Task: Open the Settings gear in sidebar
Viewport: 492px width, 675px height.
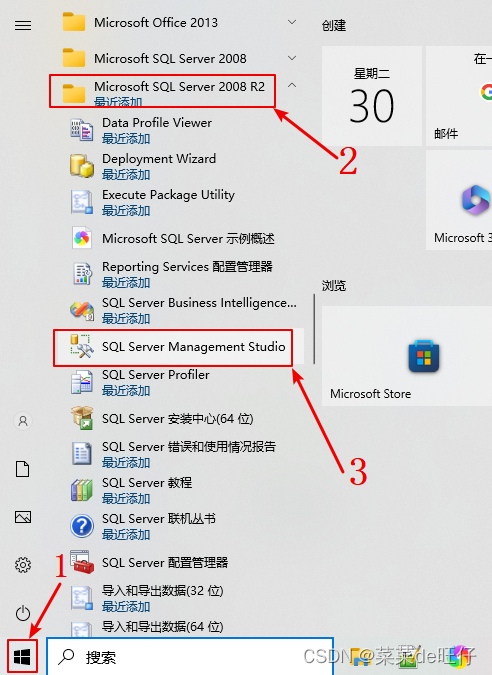Action: pyautogui.click(x=23, y=565)
